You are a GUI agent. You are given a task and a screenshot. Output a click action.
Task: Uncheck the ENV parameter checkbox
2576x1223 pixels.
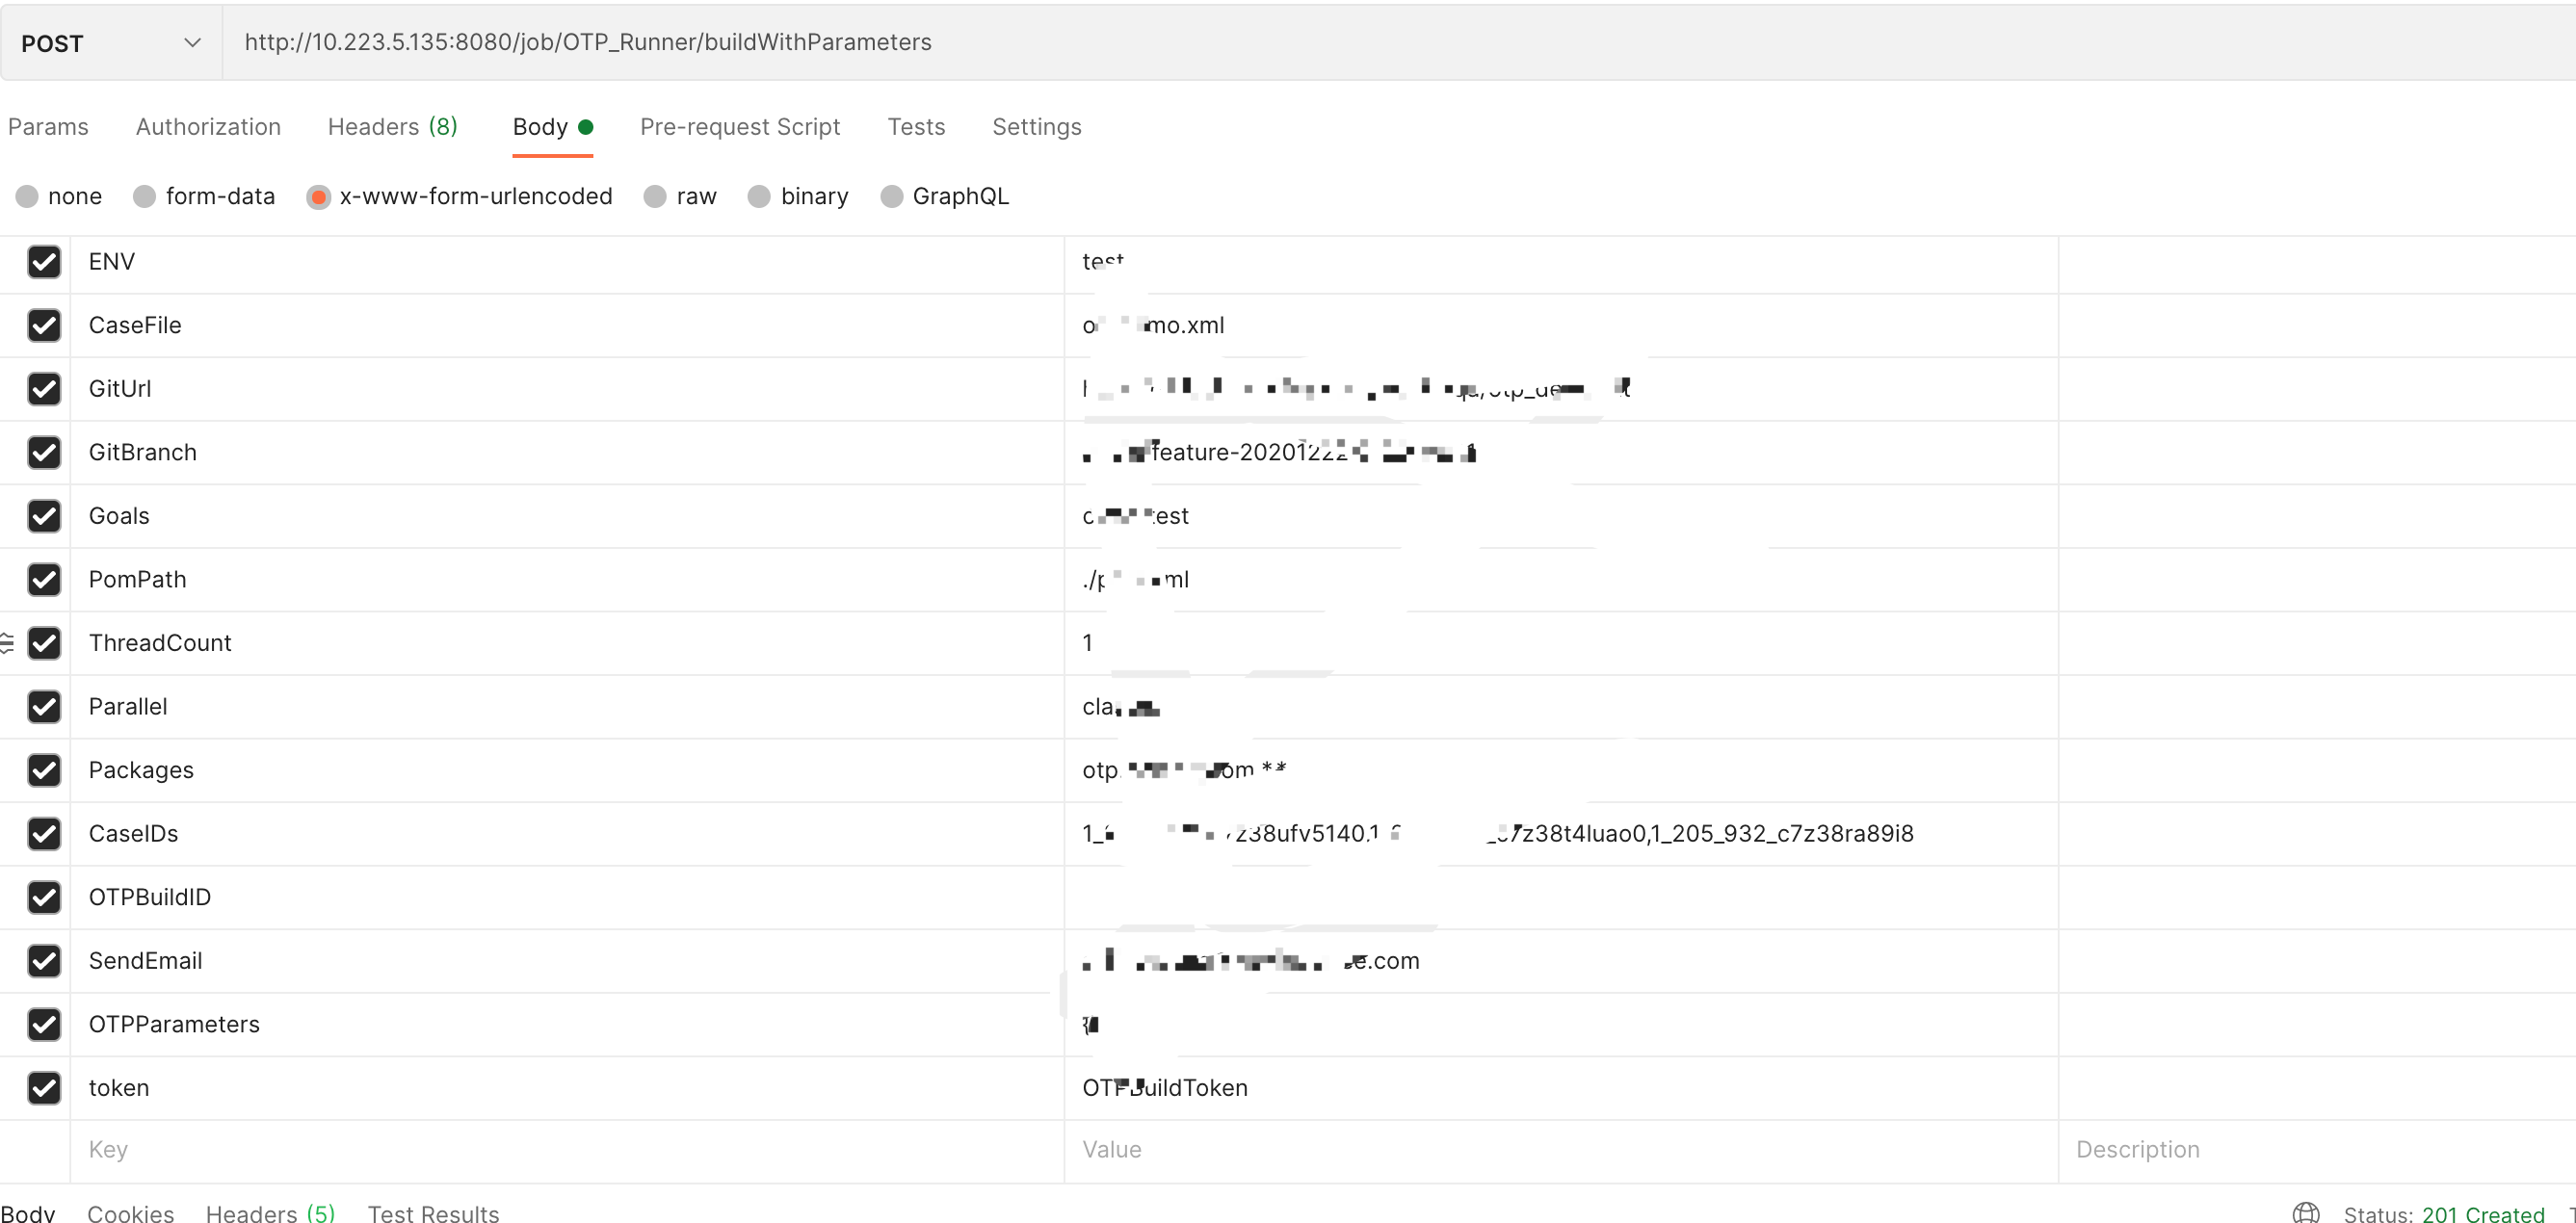44,262
